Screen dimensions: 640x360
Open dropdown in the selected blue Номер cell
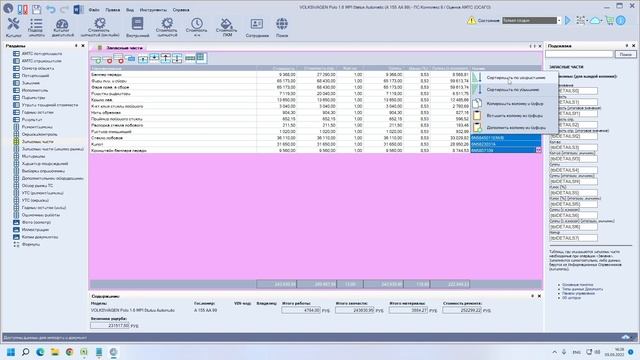pyautogui.click(x=538, y=150)
